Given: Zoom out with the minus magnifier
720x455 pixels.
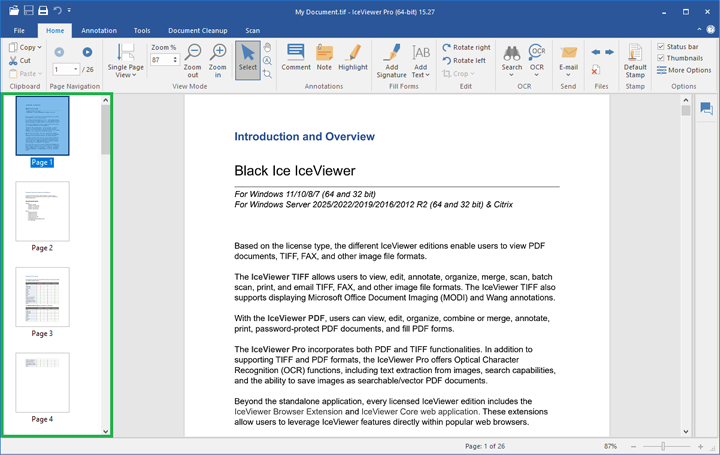Looking at the screenshot, I should [x=193, y=61].
